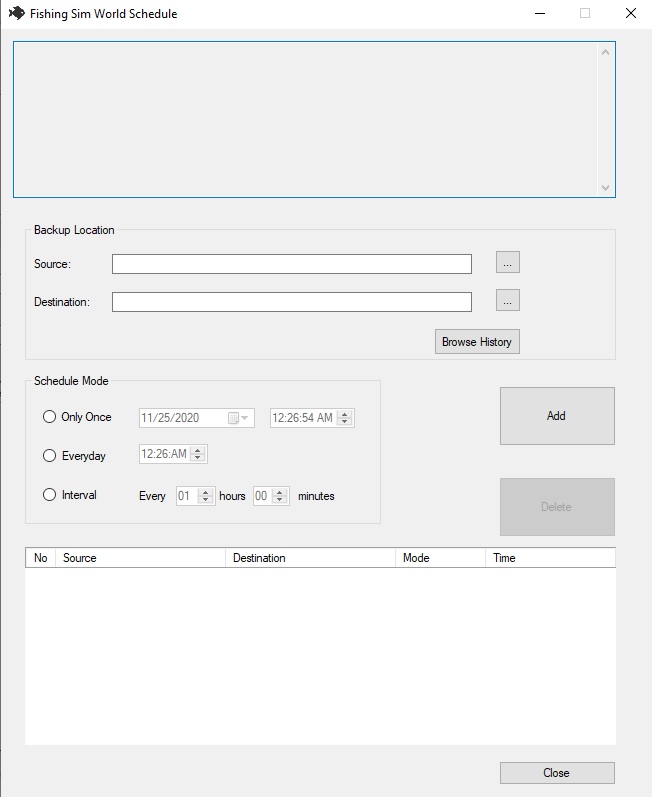Image resolution: width=652 pixels, height=797 pixels.
Task: Close the window using title bar X
Action: (631, 13)
